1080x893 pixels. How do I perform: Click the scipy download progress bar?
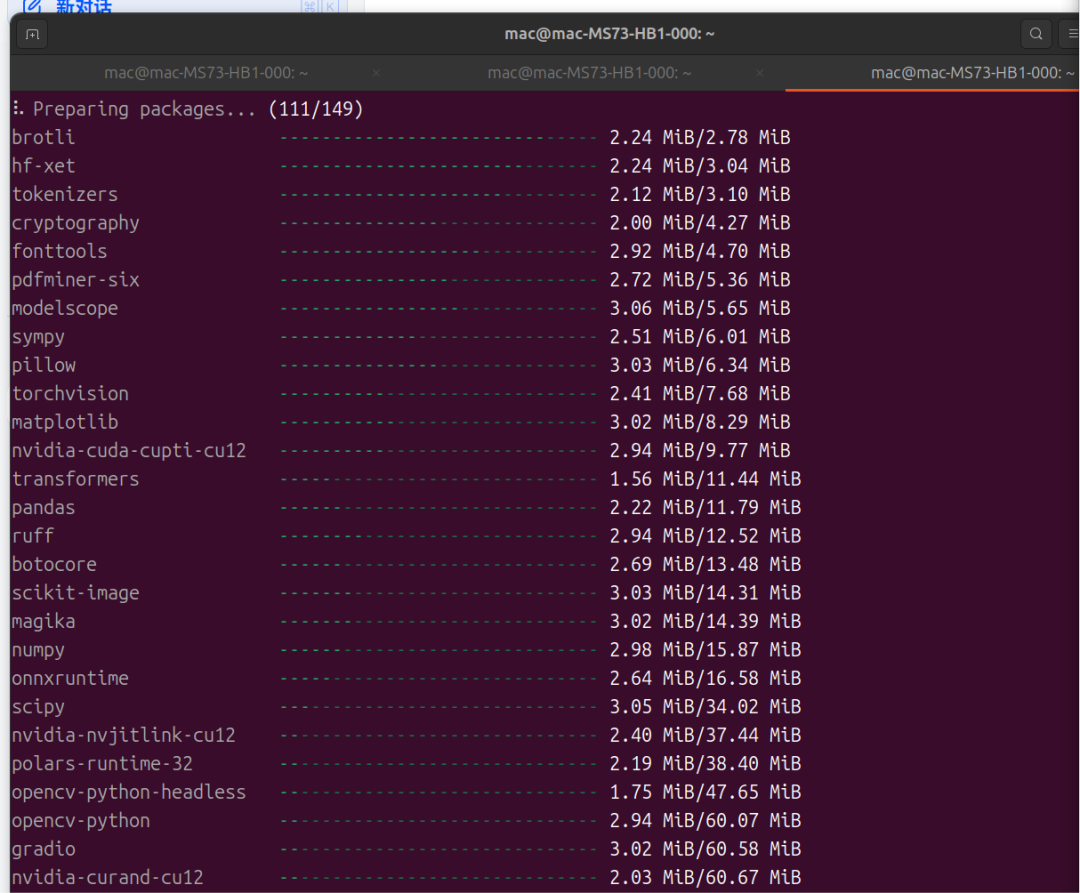coord(438,707)
